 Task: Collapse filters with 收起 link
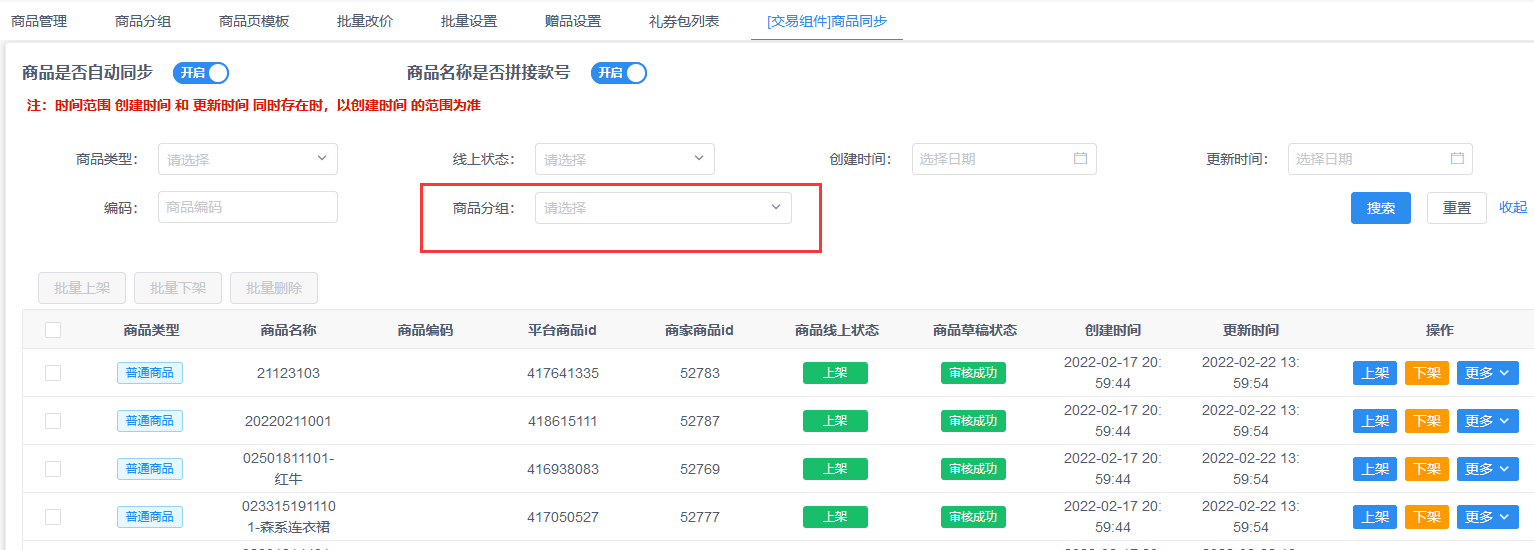pos(1513,207)
